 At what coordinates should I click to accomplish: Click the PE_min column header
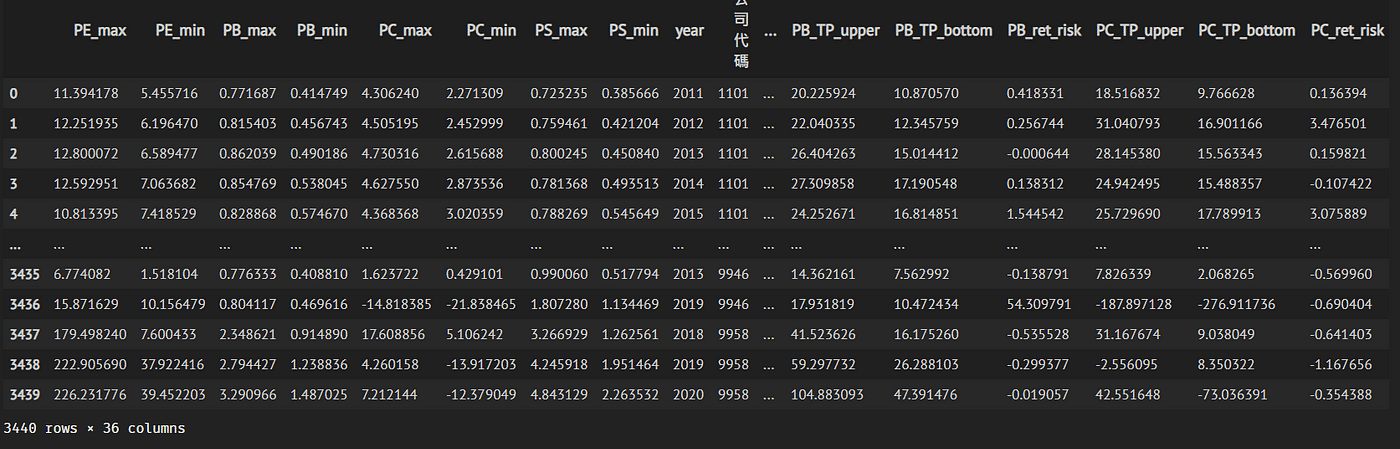click(180, 30)
